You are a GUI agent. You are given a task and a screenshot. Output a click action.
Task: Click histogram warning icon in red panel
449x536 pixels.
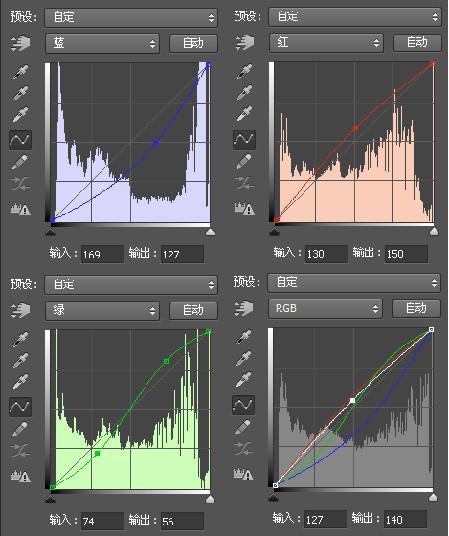coord(245,208)
